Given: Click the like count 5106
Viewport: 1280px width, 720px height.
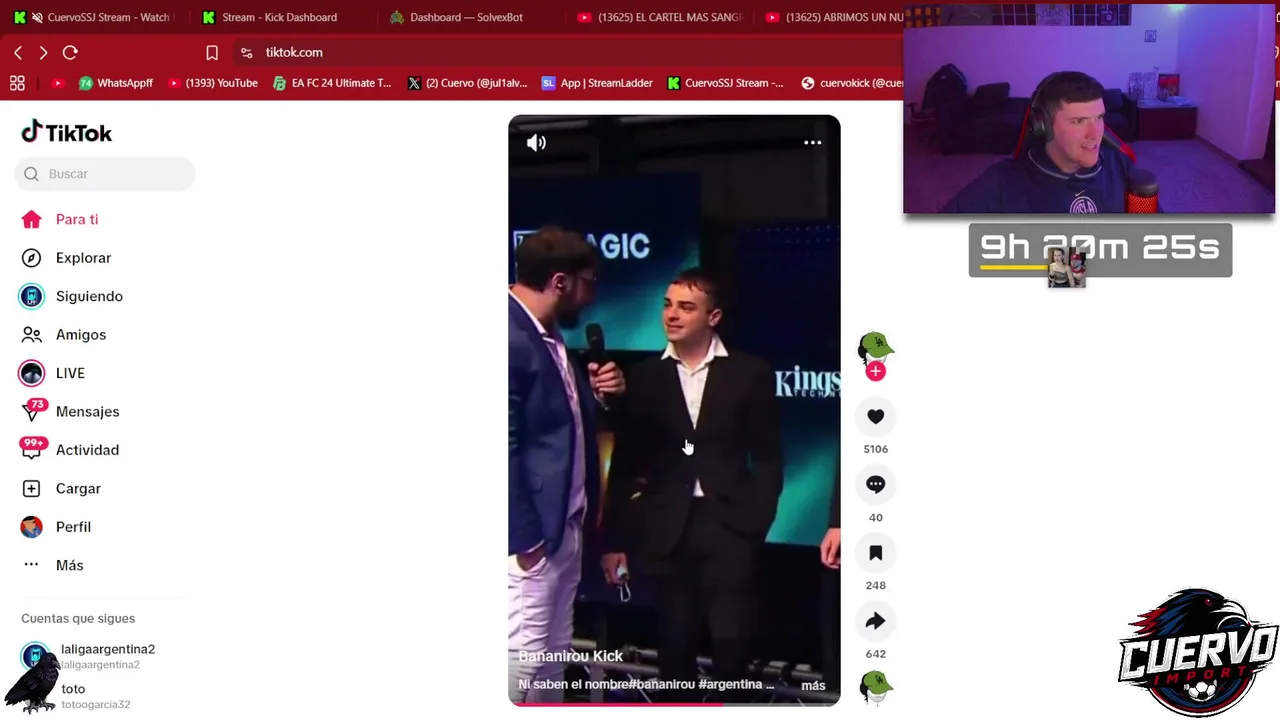Looking at the screenshot, I should tap(876, 449).
